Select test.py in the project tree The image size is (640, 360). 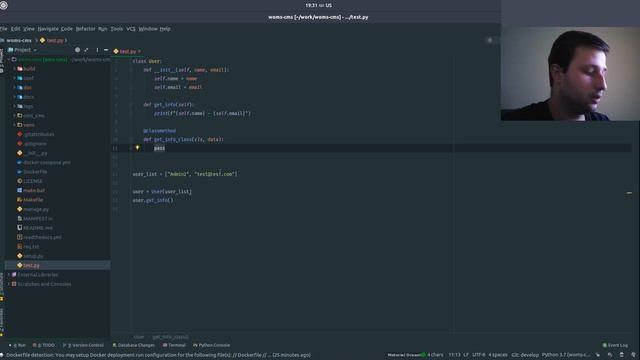point(31,266)
